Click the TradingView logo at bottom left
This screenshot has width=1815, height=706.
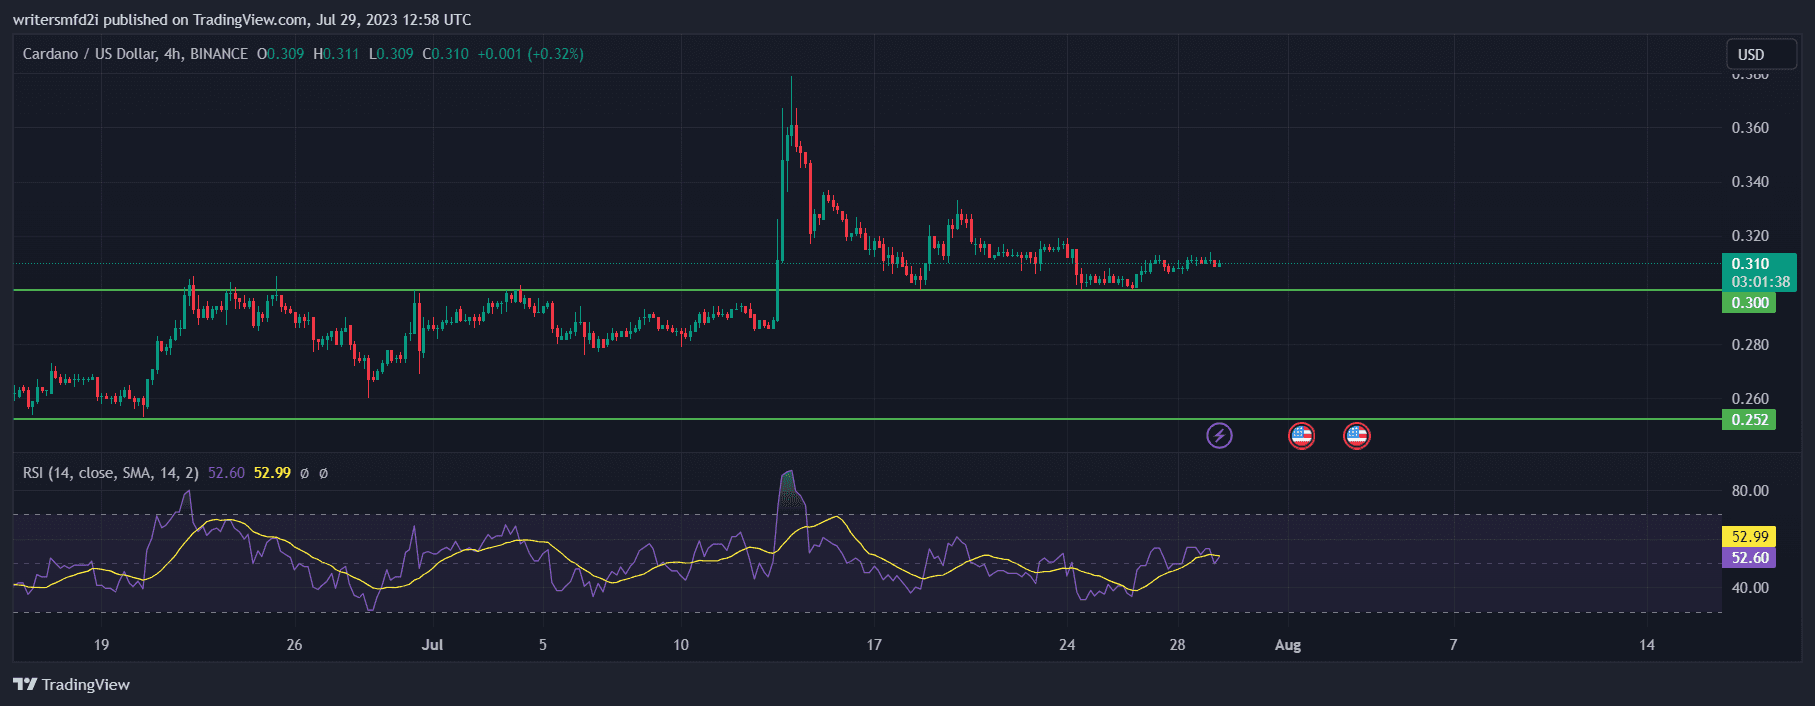tap(72, 685)
